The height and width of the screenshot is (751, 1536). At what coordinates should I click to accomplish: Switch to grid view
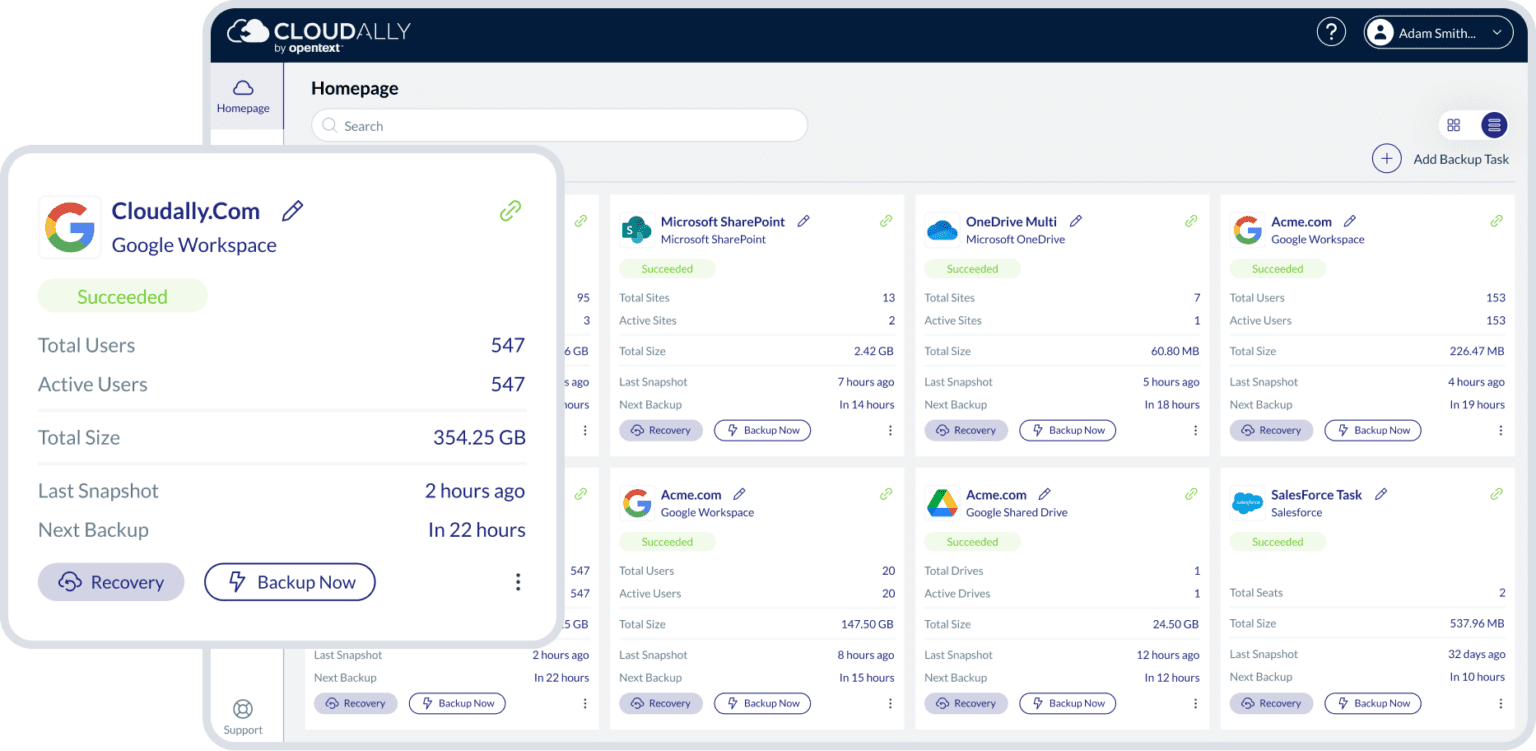(x=1454, y=125)
